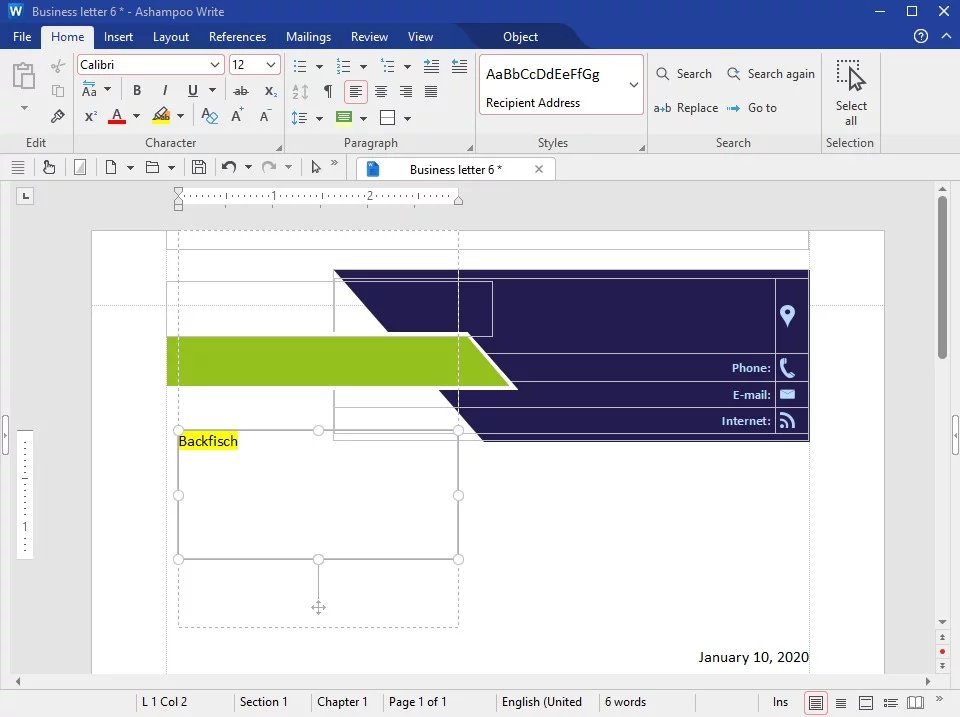Open the Insert ribbon tab
The image size is (960, 717).
(118, 37)
